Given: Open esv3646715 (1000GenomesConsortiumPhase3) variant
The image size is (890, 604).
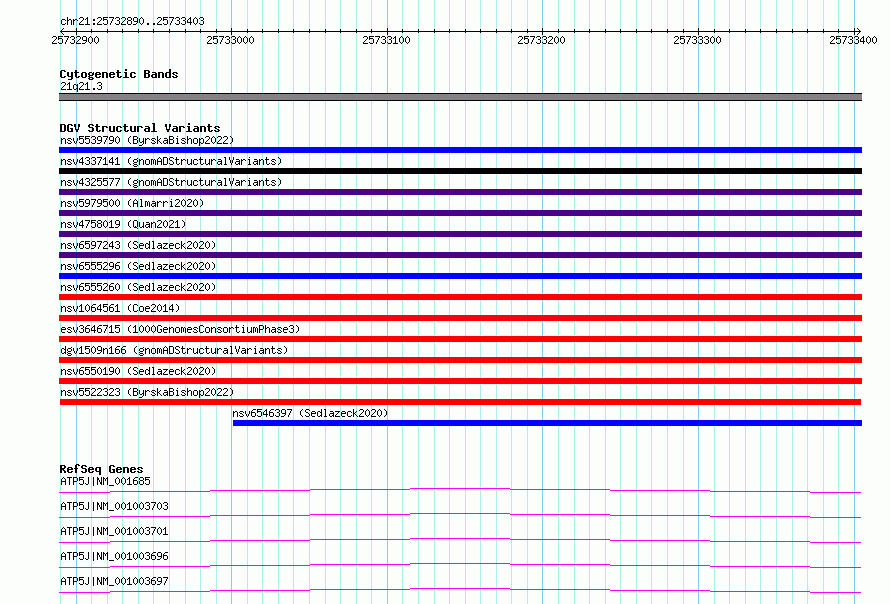Looking at the screenshot, I should click(180, 329).
